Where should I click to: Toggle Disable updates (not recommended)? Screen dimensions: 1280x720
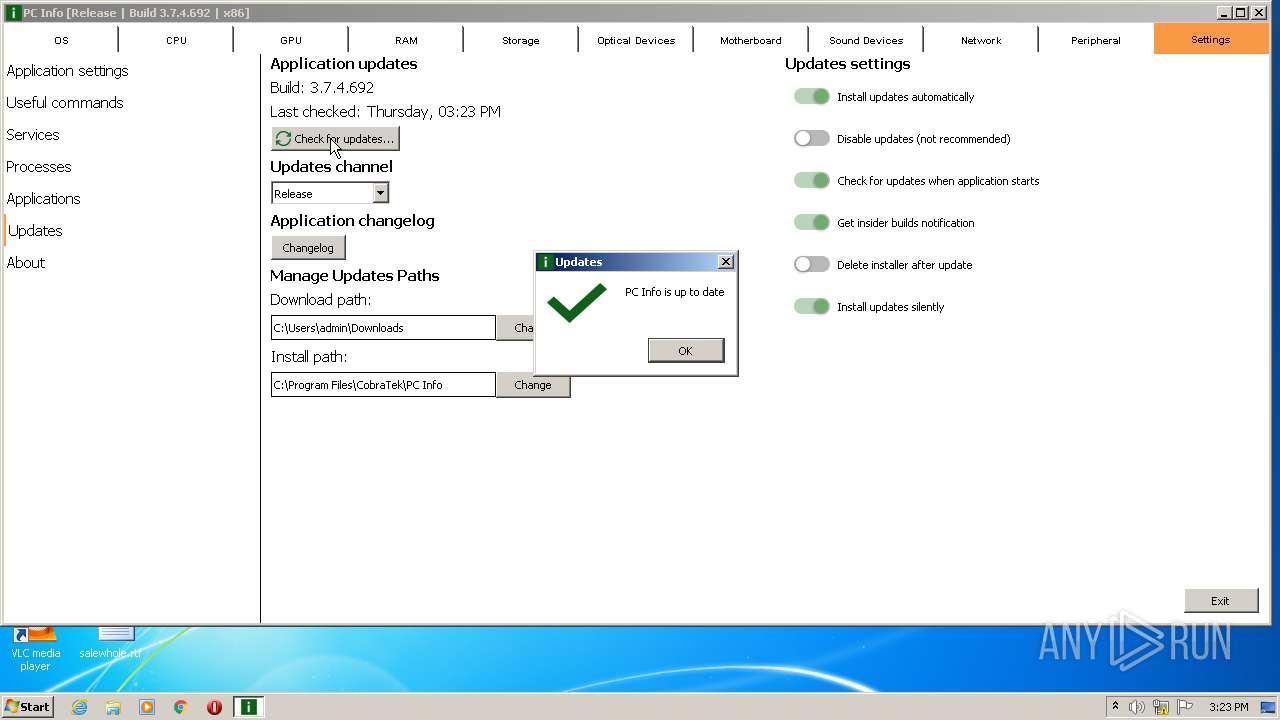(x=812, y=139)
